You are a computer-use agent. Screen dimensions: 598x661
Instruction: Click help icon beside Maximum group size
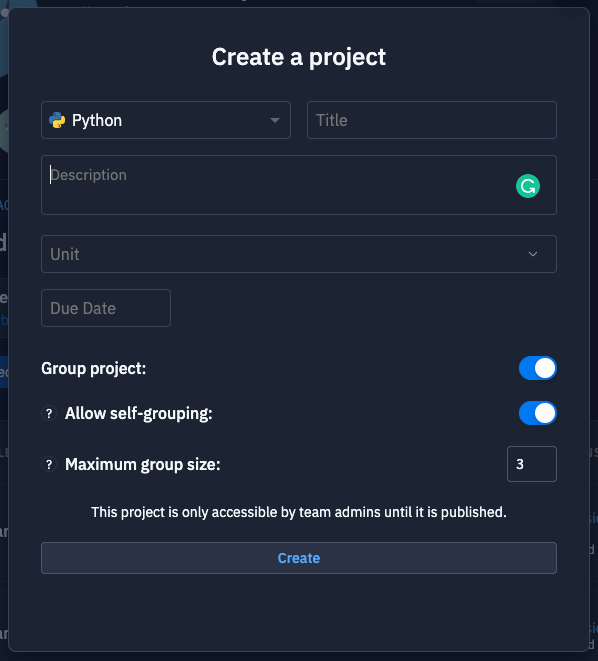(x=49, y=464)
